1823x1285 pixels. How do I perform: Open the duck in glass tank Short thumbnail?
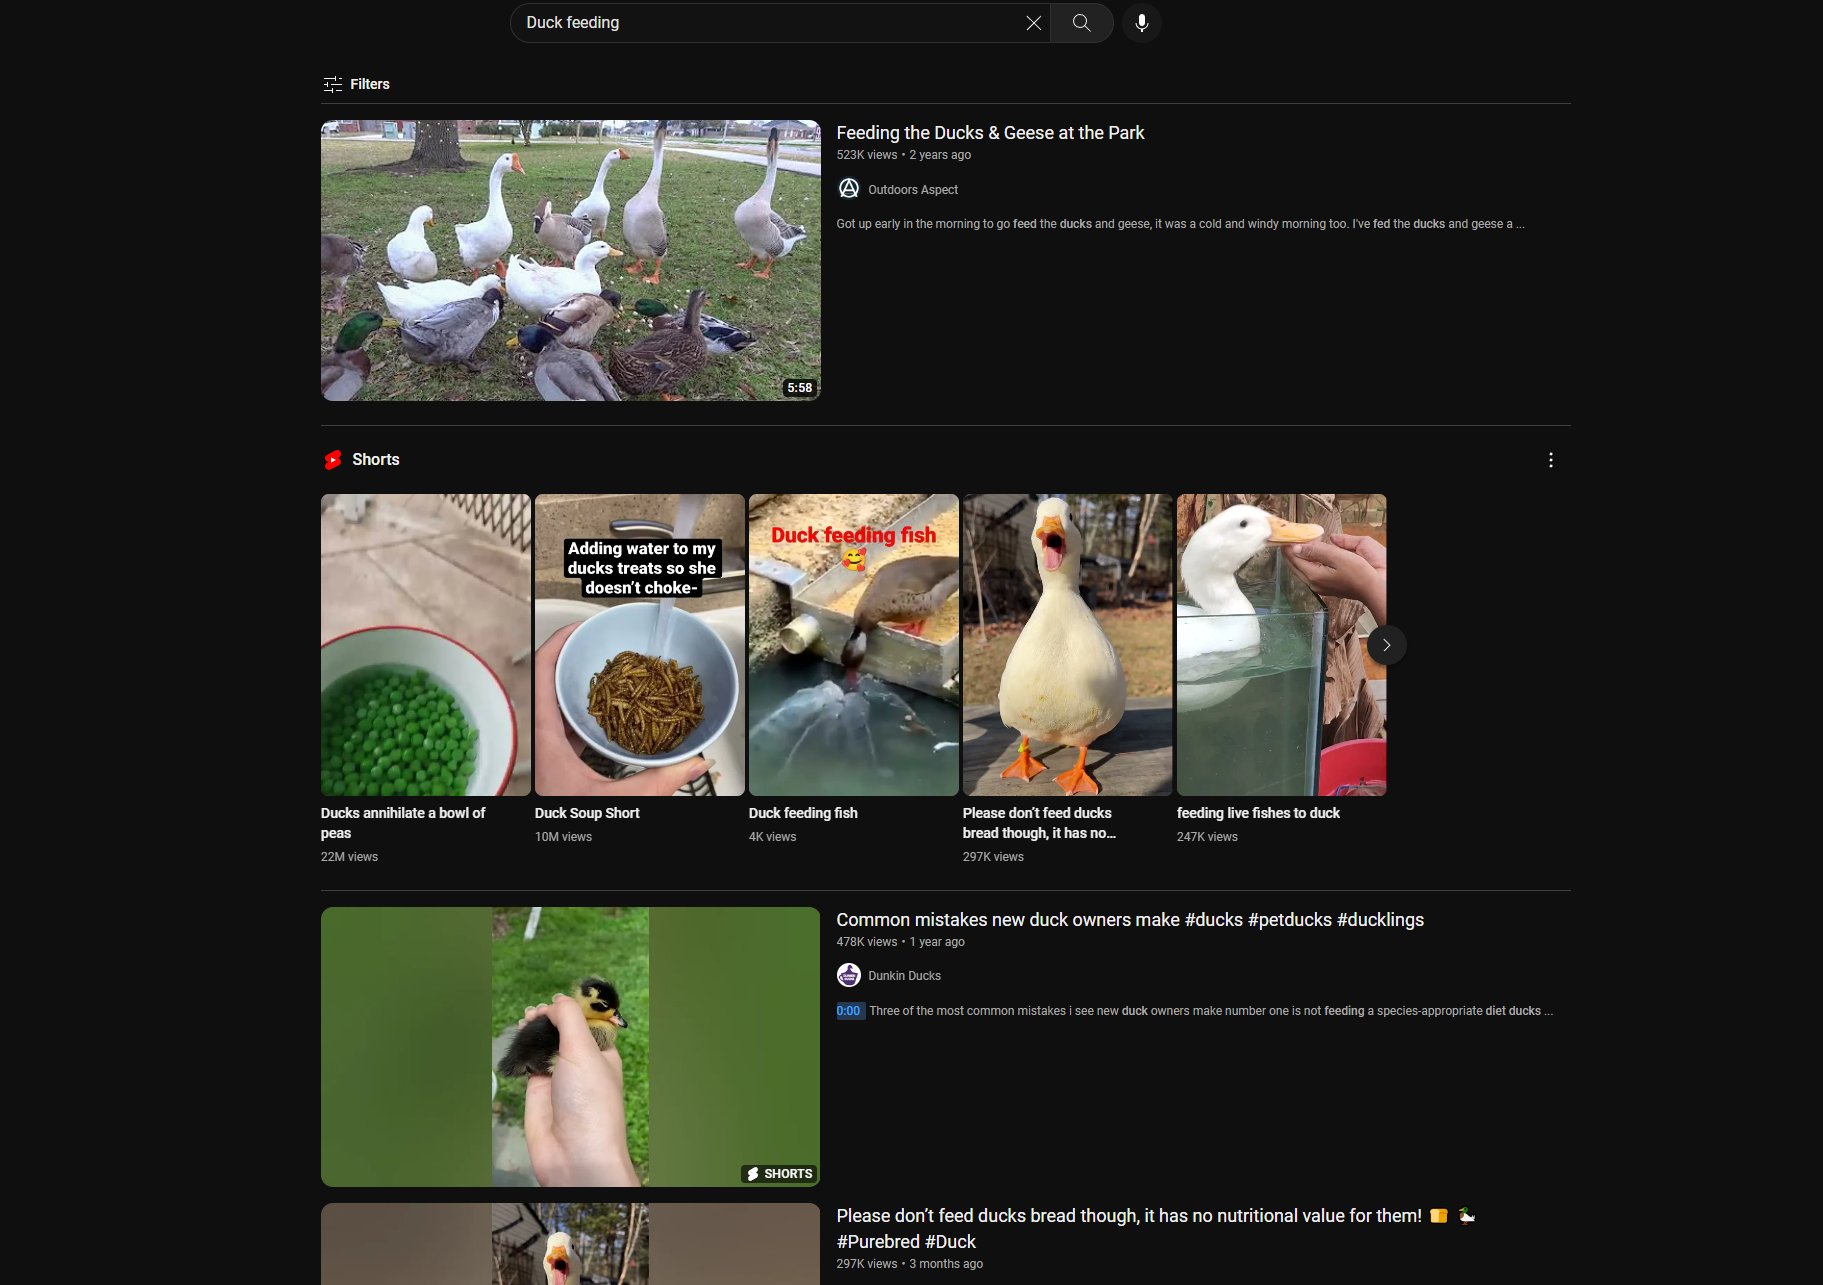coord(1281,645)
